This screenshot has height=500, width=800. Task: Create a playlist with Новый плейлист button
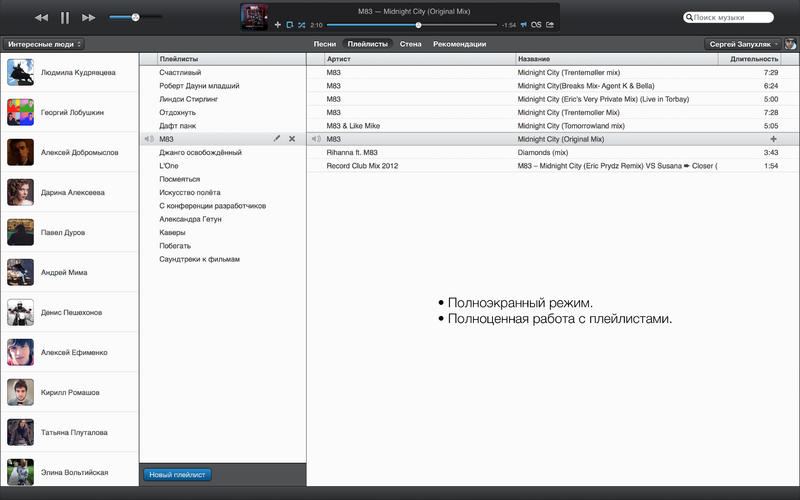(177, 474)
